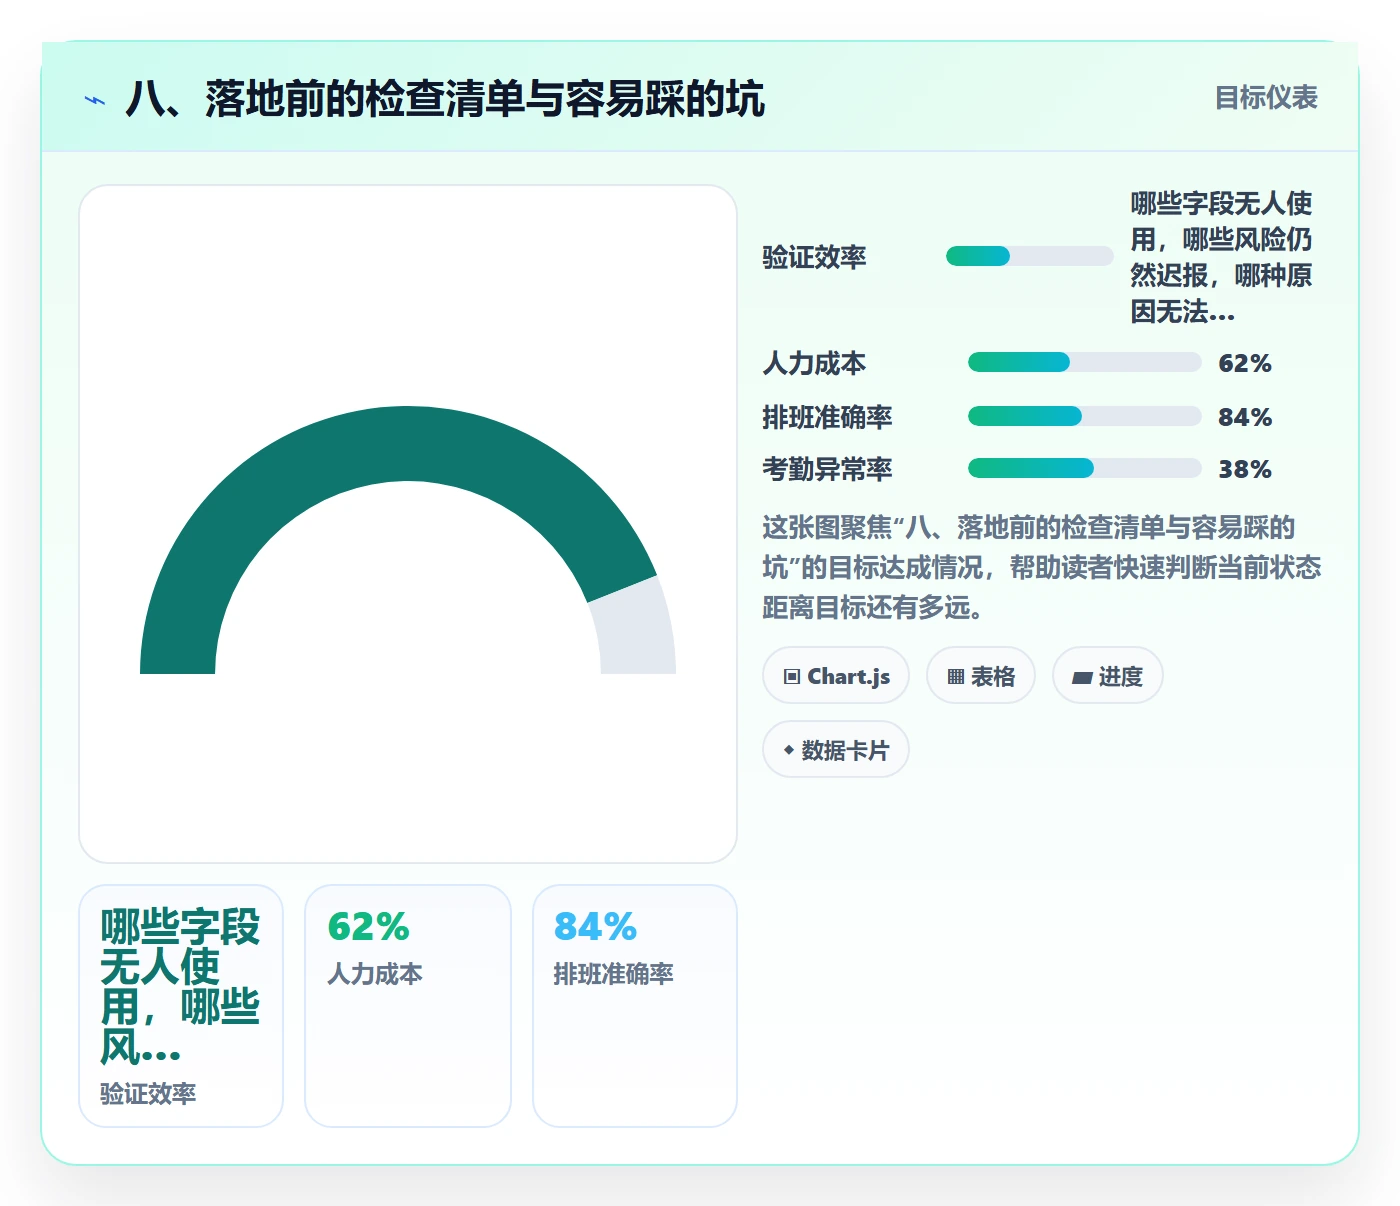Select the 进度 tag chip
The image size is (1400, 1206).
point(1108,676)
